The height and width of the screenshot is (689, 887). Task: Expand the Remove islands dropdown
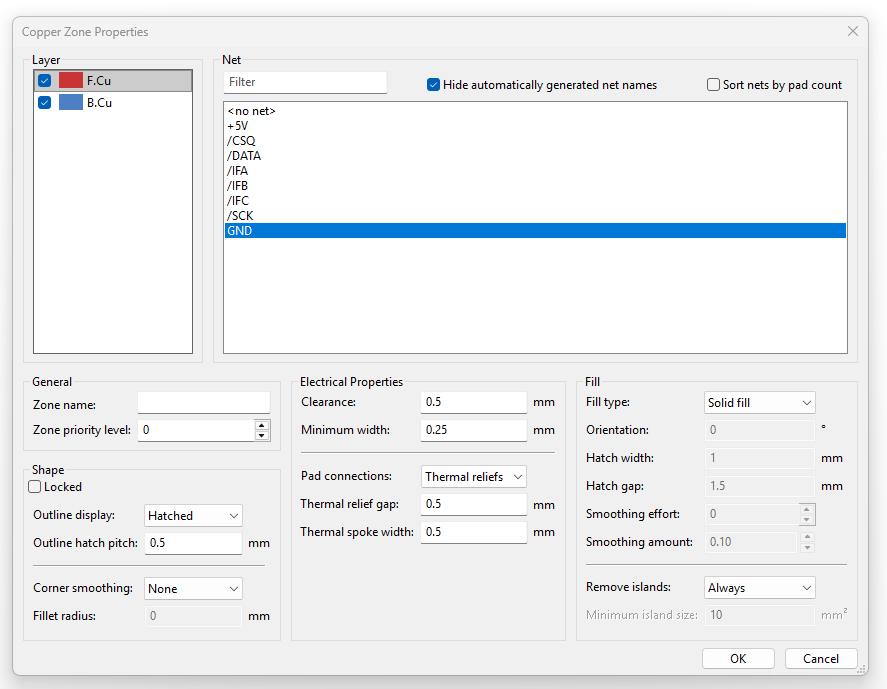(760, 588)
